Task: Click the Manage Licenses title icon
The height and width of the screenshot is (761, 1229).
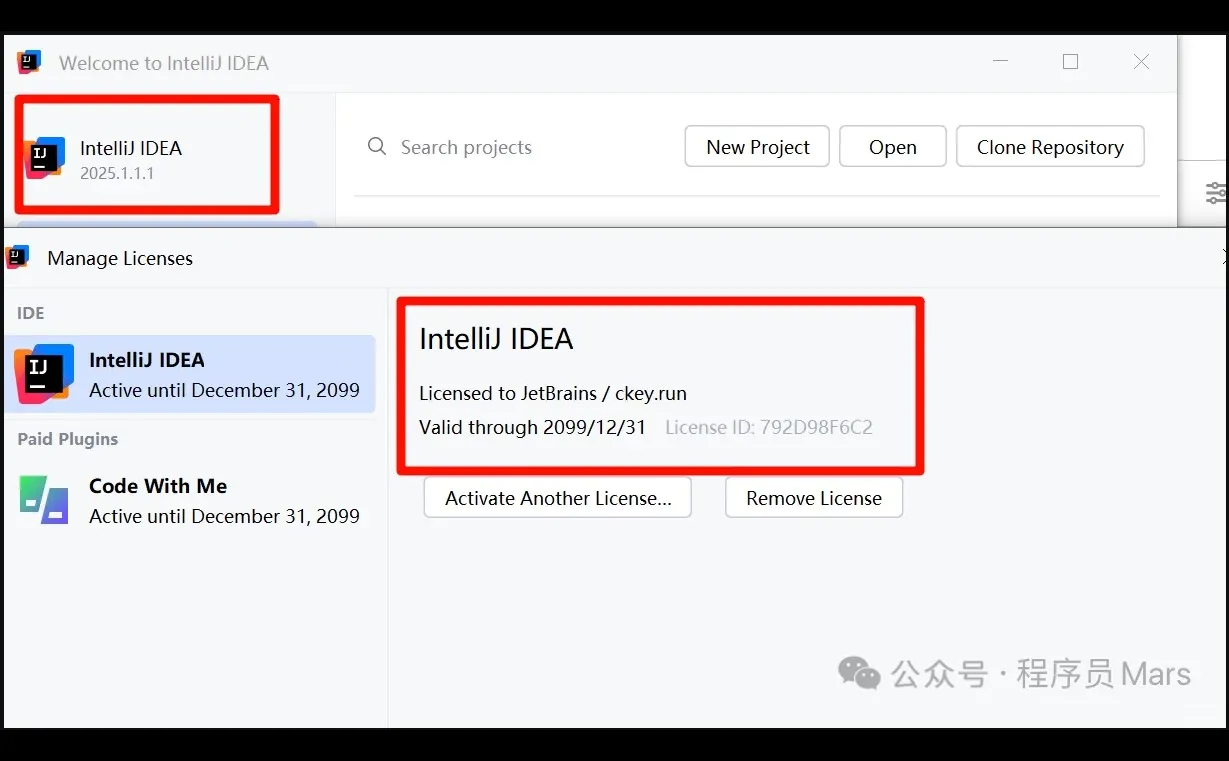Action: click(18, 258)
